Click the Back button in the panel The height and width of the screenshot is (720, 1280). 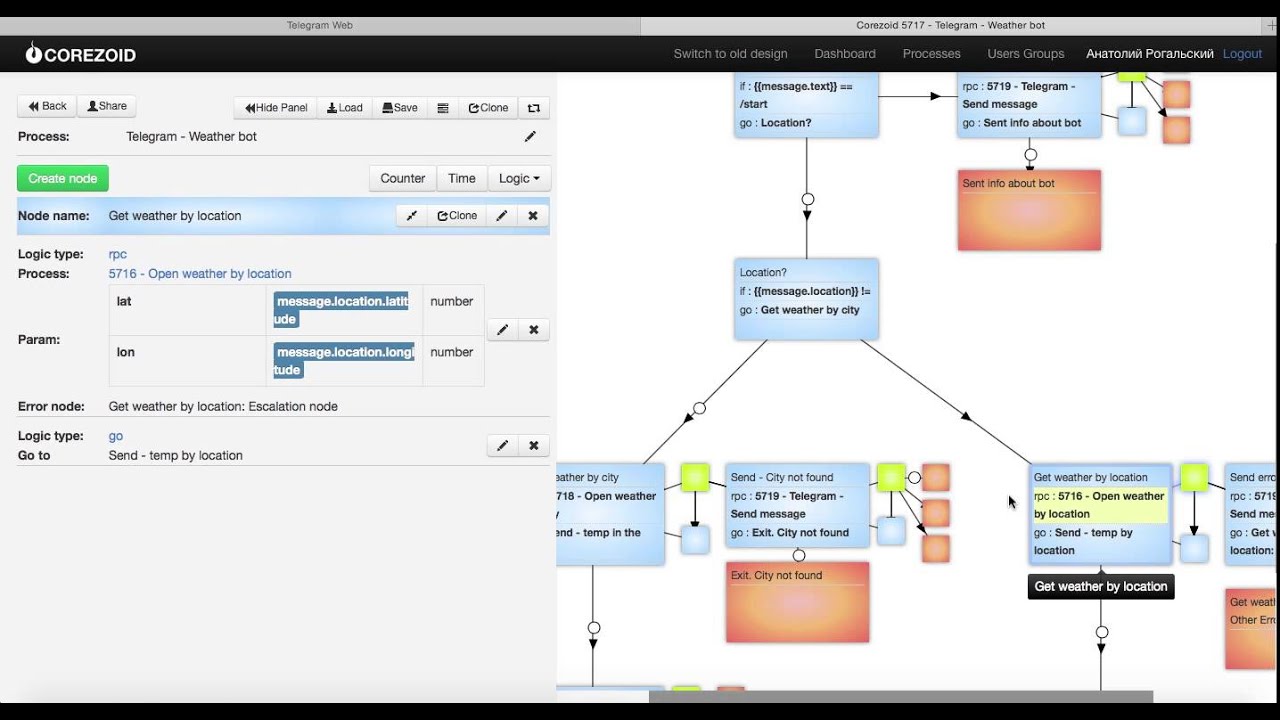click(47, 106)
